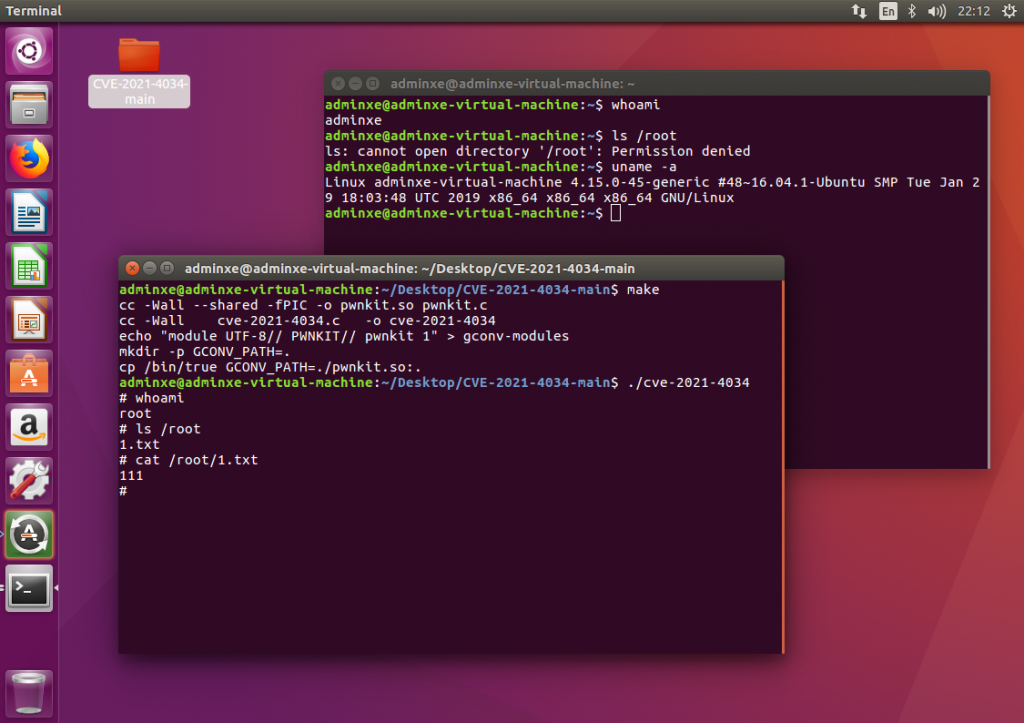The width and height of the screenshot is (1024, 723).
Task: Click the './cve-2021-4034' command text
Action: (x=688, y=383)
